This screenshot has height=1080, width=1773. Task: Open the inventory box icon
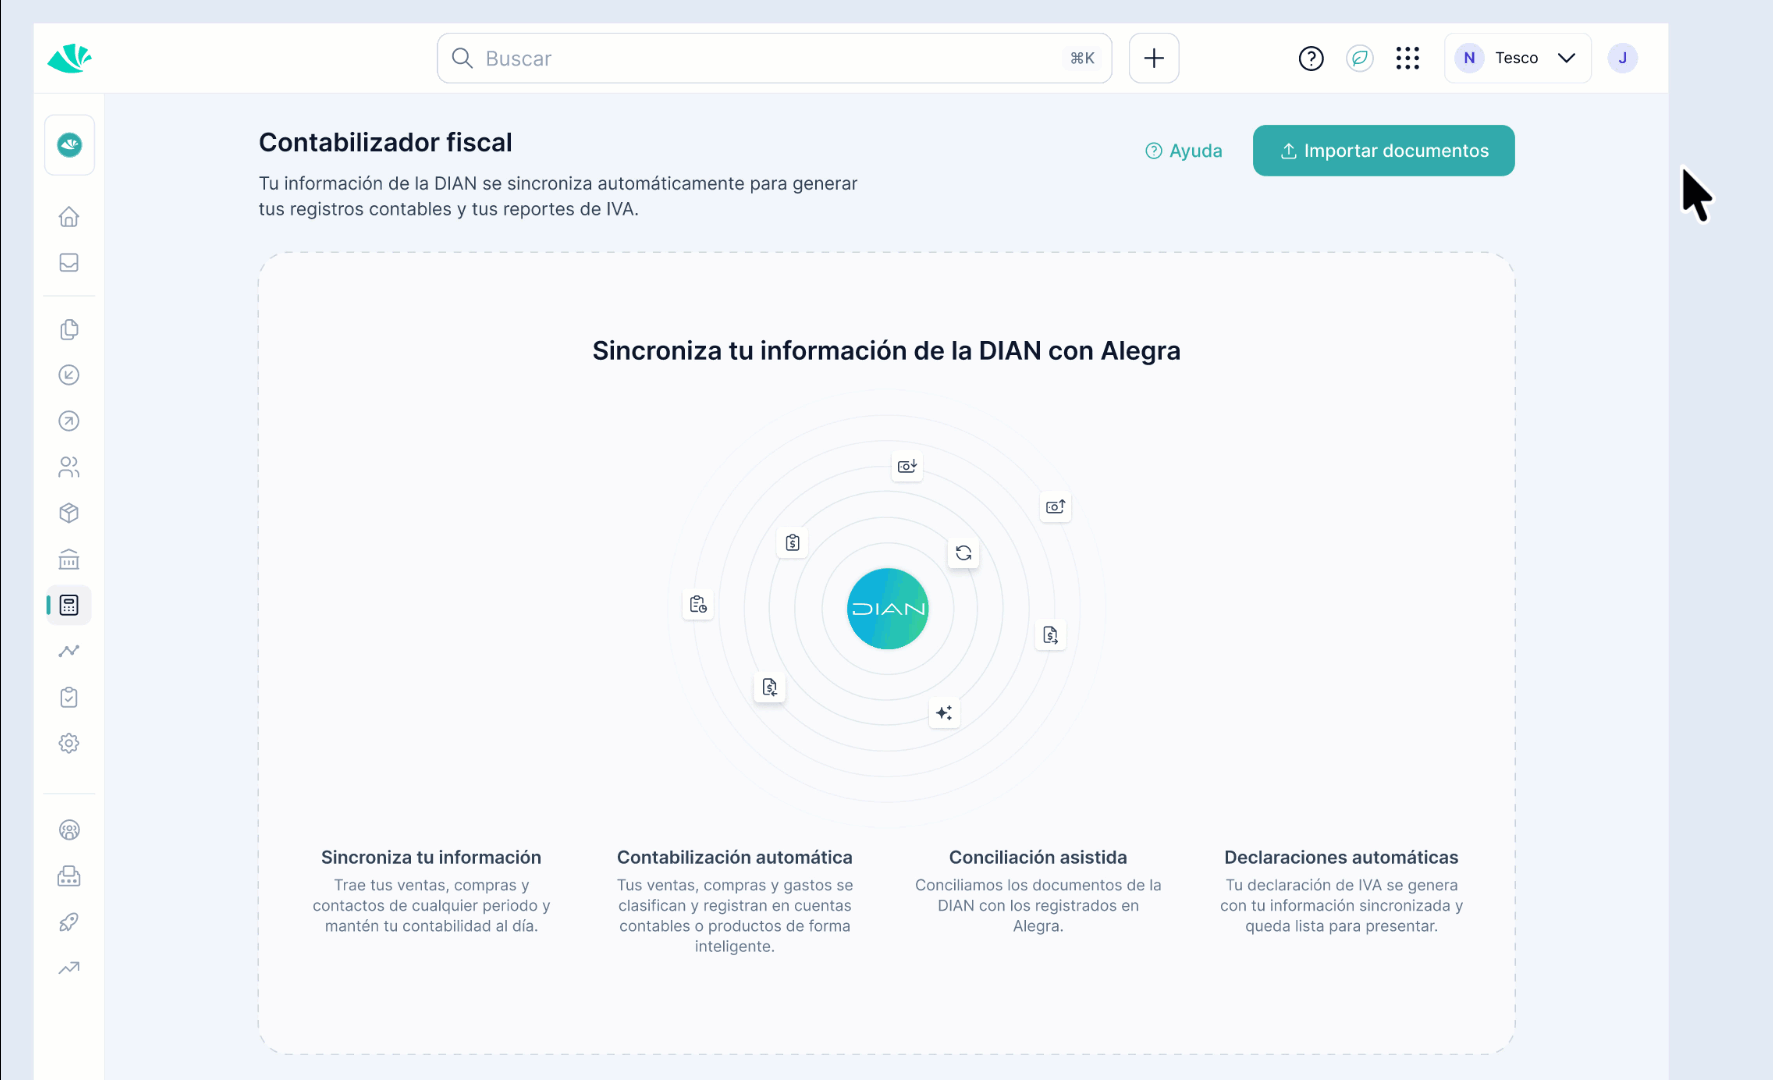point(69,513)
